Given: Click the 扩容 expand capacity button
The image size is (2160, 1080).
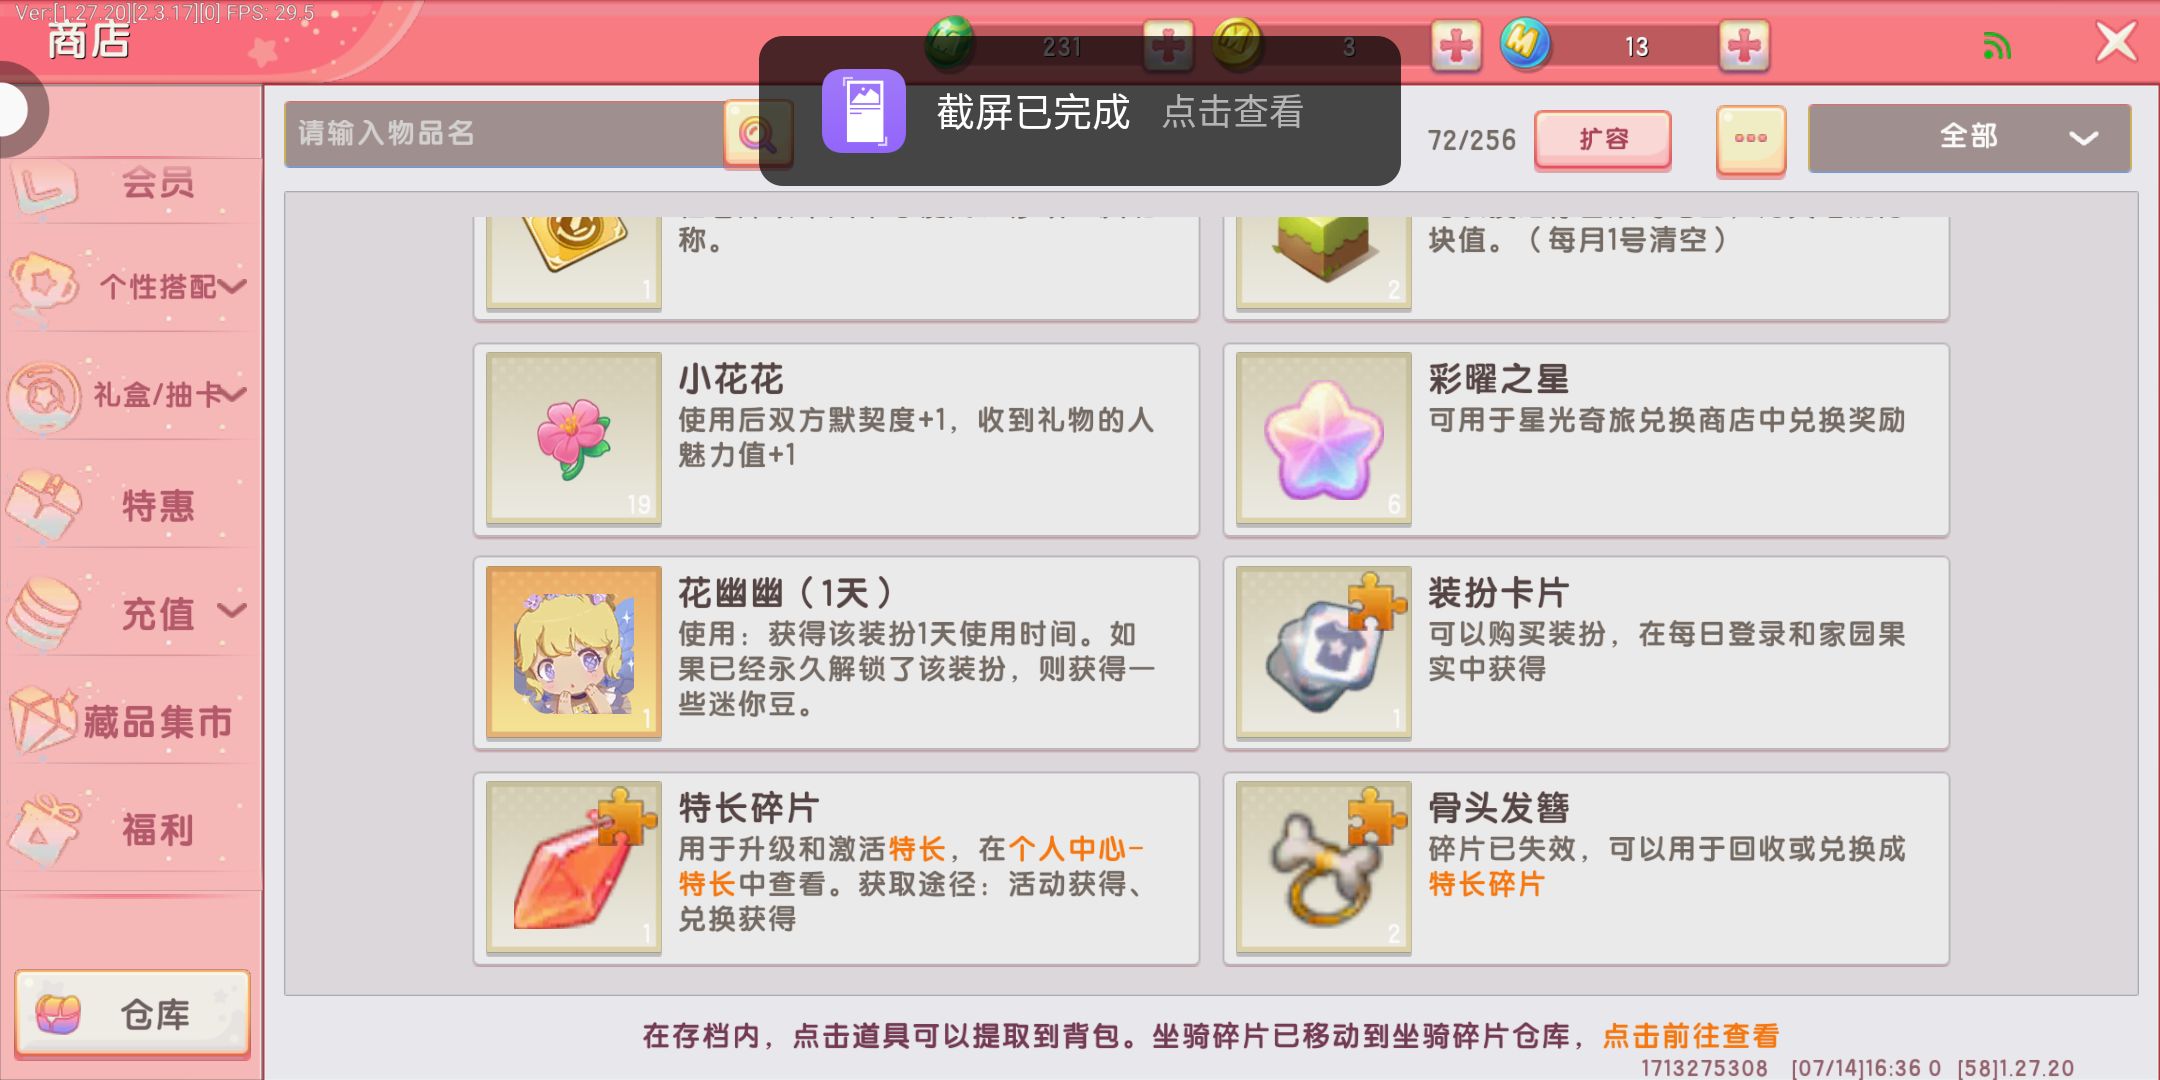Looking at the screenshot, I should [x=1603, y=139].
